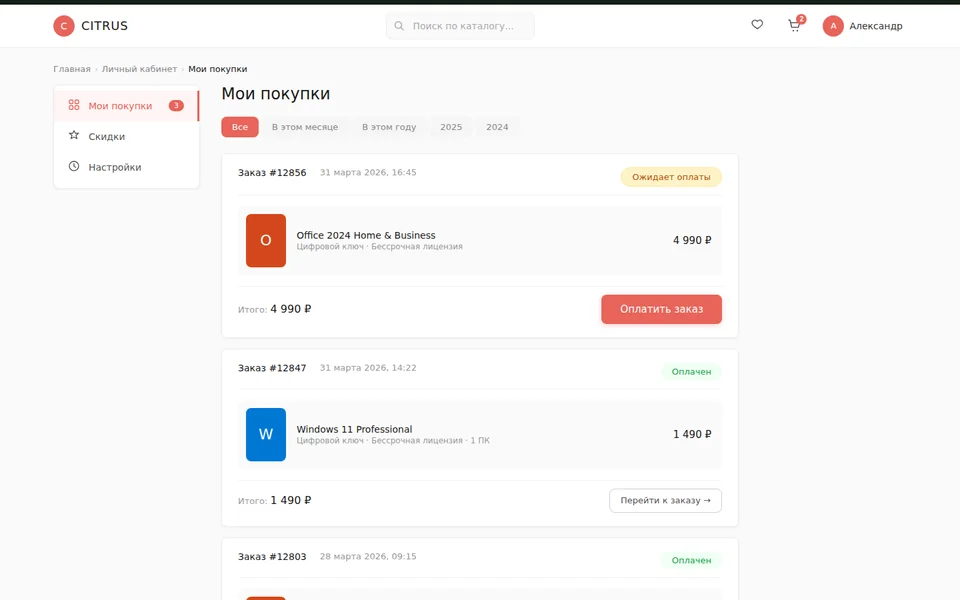This screenshot has width=960, height=600.
Task: Filter purchases by В этом месяце
Action: pos(305,127)
